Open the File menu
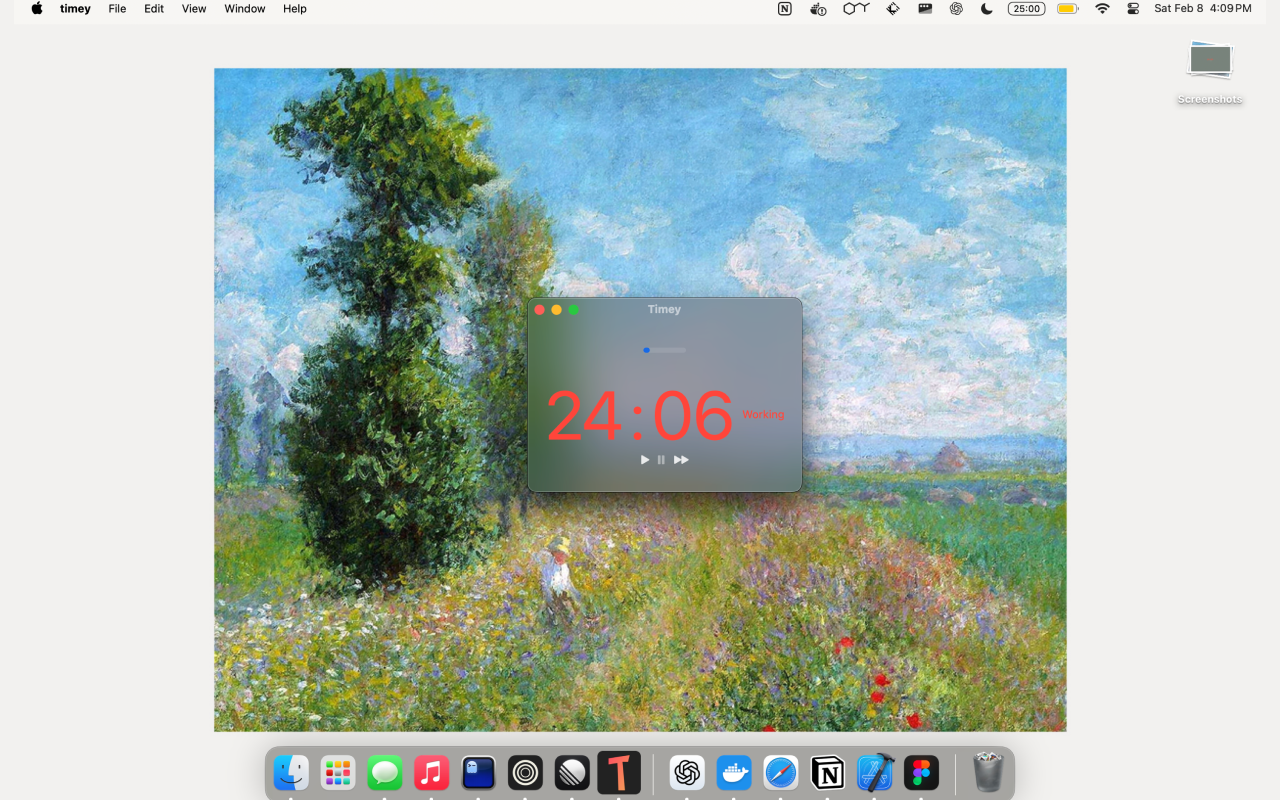 117,9
